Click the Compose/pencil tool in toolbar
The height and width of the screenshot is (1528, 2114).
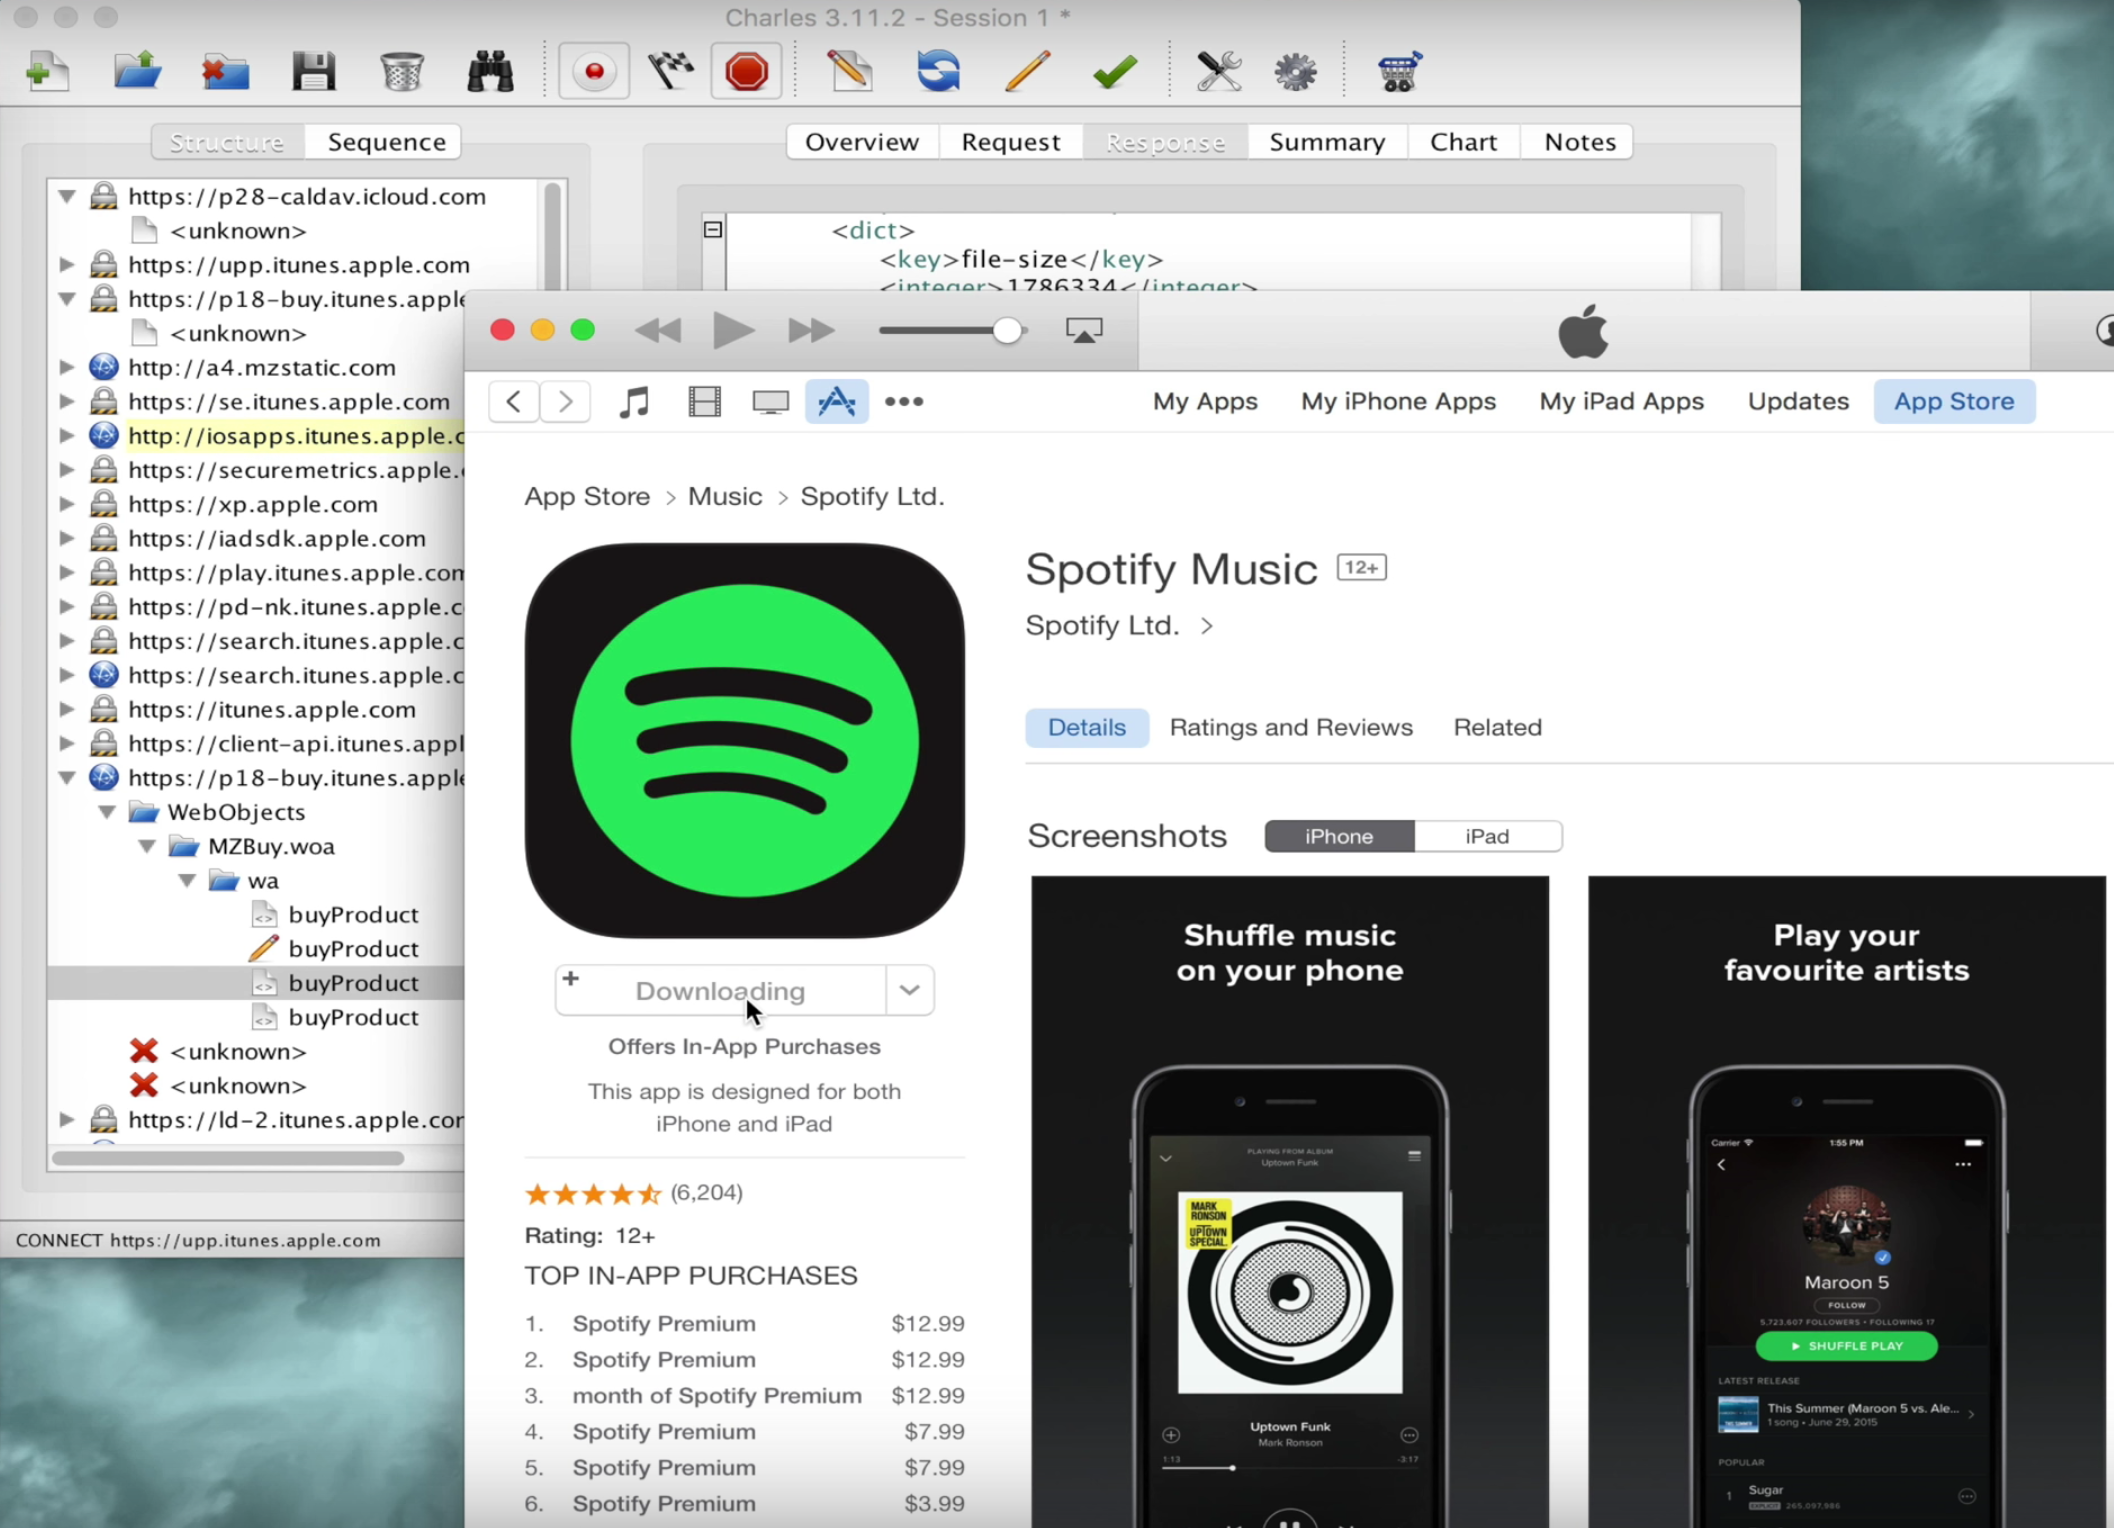click(x=1026, y=71)
